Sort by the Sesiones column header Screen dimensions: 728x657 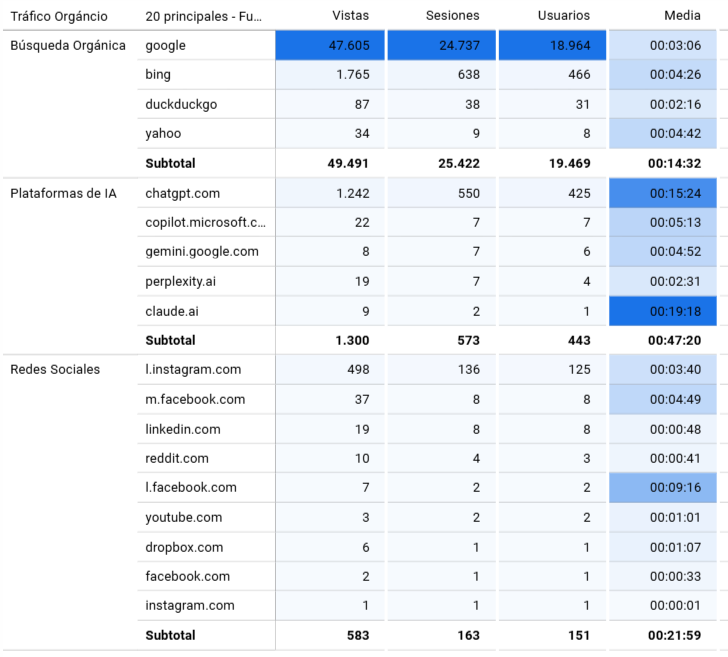(452, 16)
